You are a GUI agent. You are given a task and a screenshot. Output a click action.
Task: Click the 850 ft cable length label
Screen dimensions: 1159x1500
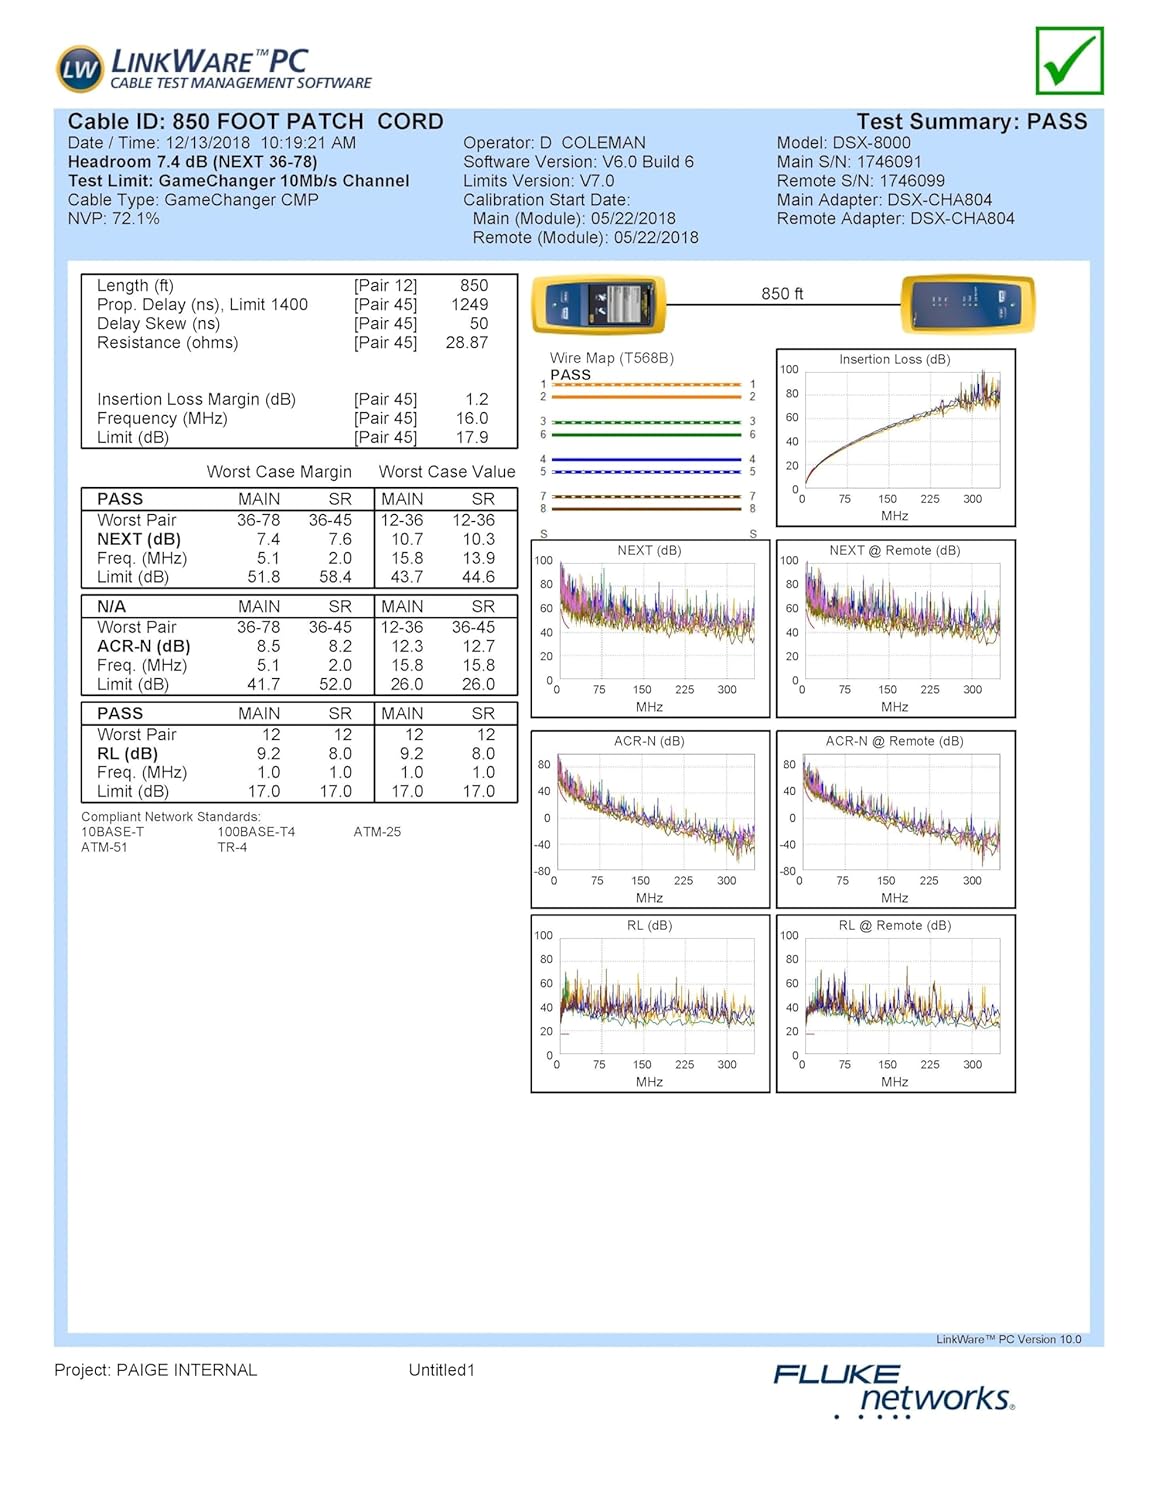pos(782,294)
